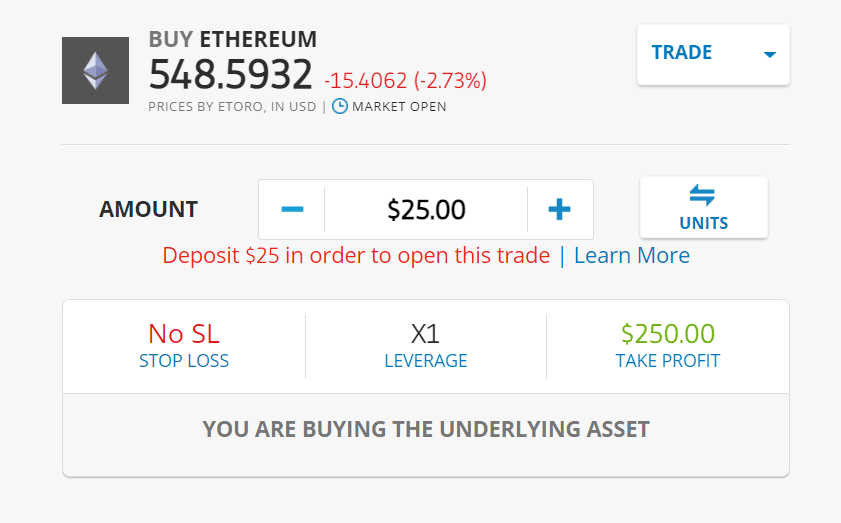Click the Ethereum logo icon
This screenshot has height=523, width=841.
pyautogui.click(x=95, y=70)
